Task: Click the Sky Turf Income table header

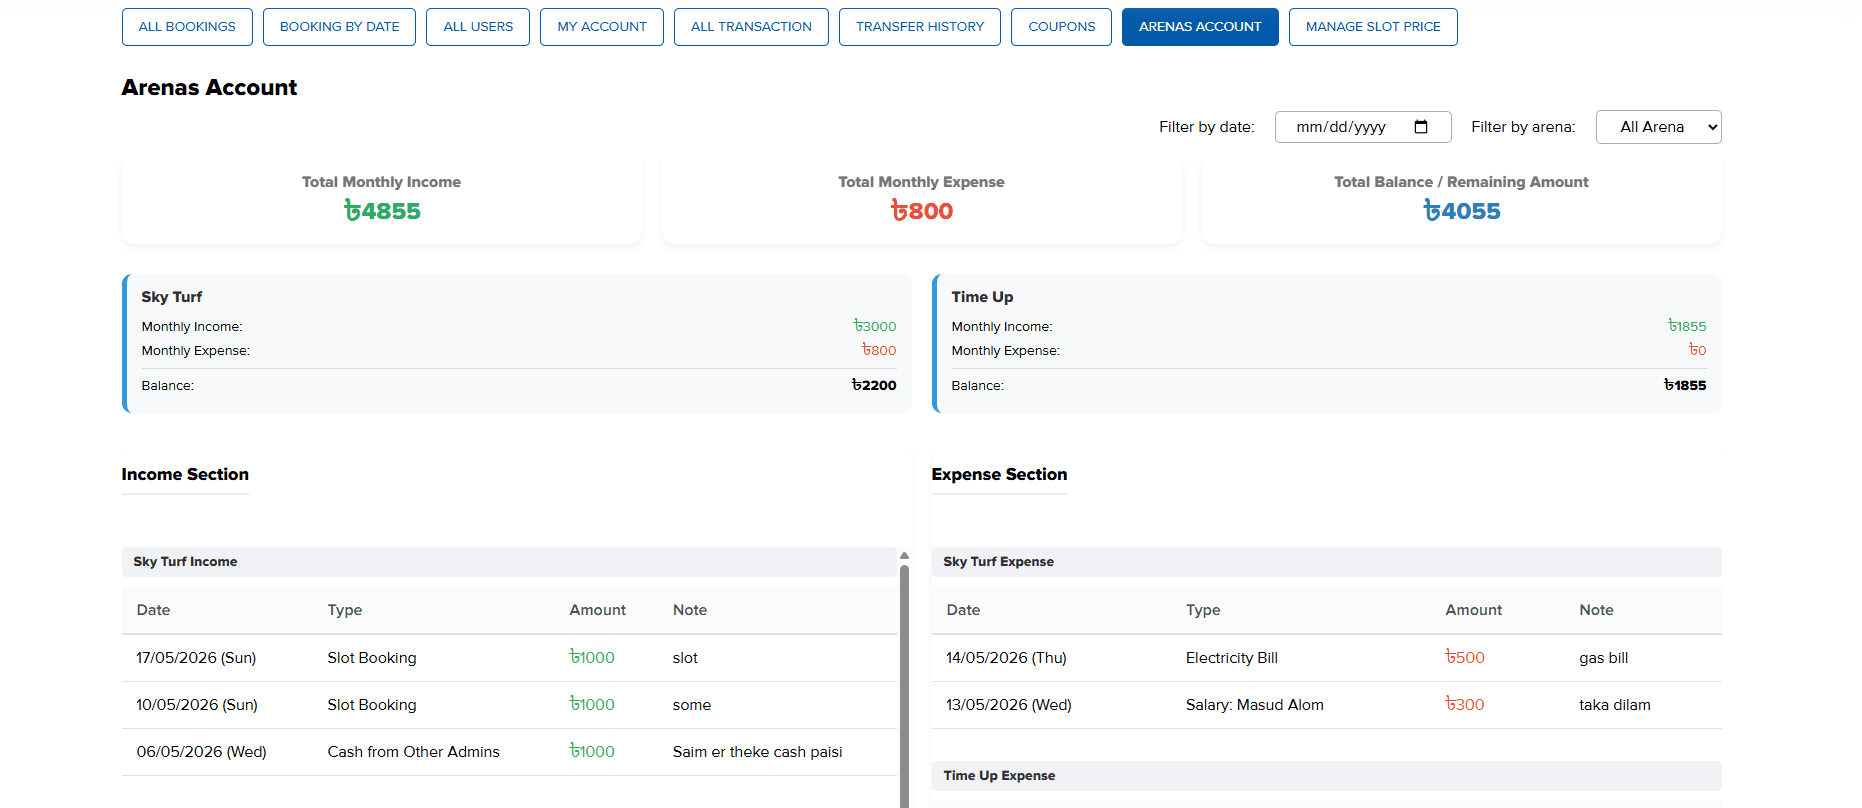Action: tap(509, 562)
